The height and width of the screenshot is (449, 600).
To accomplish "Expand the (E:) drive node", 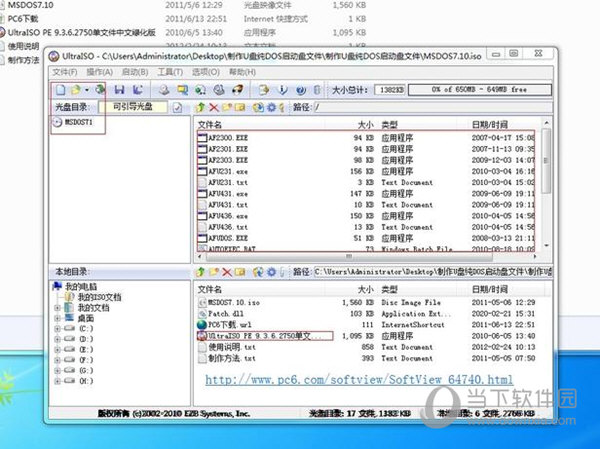I will (x=57, y=349).
